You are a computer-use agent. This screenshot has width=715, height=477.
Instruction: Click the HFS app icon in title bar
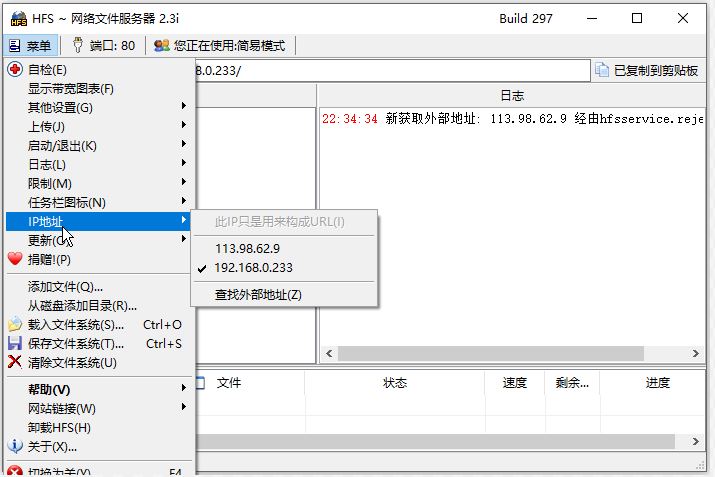coord(19,19)
